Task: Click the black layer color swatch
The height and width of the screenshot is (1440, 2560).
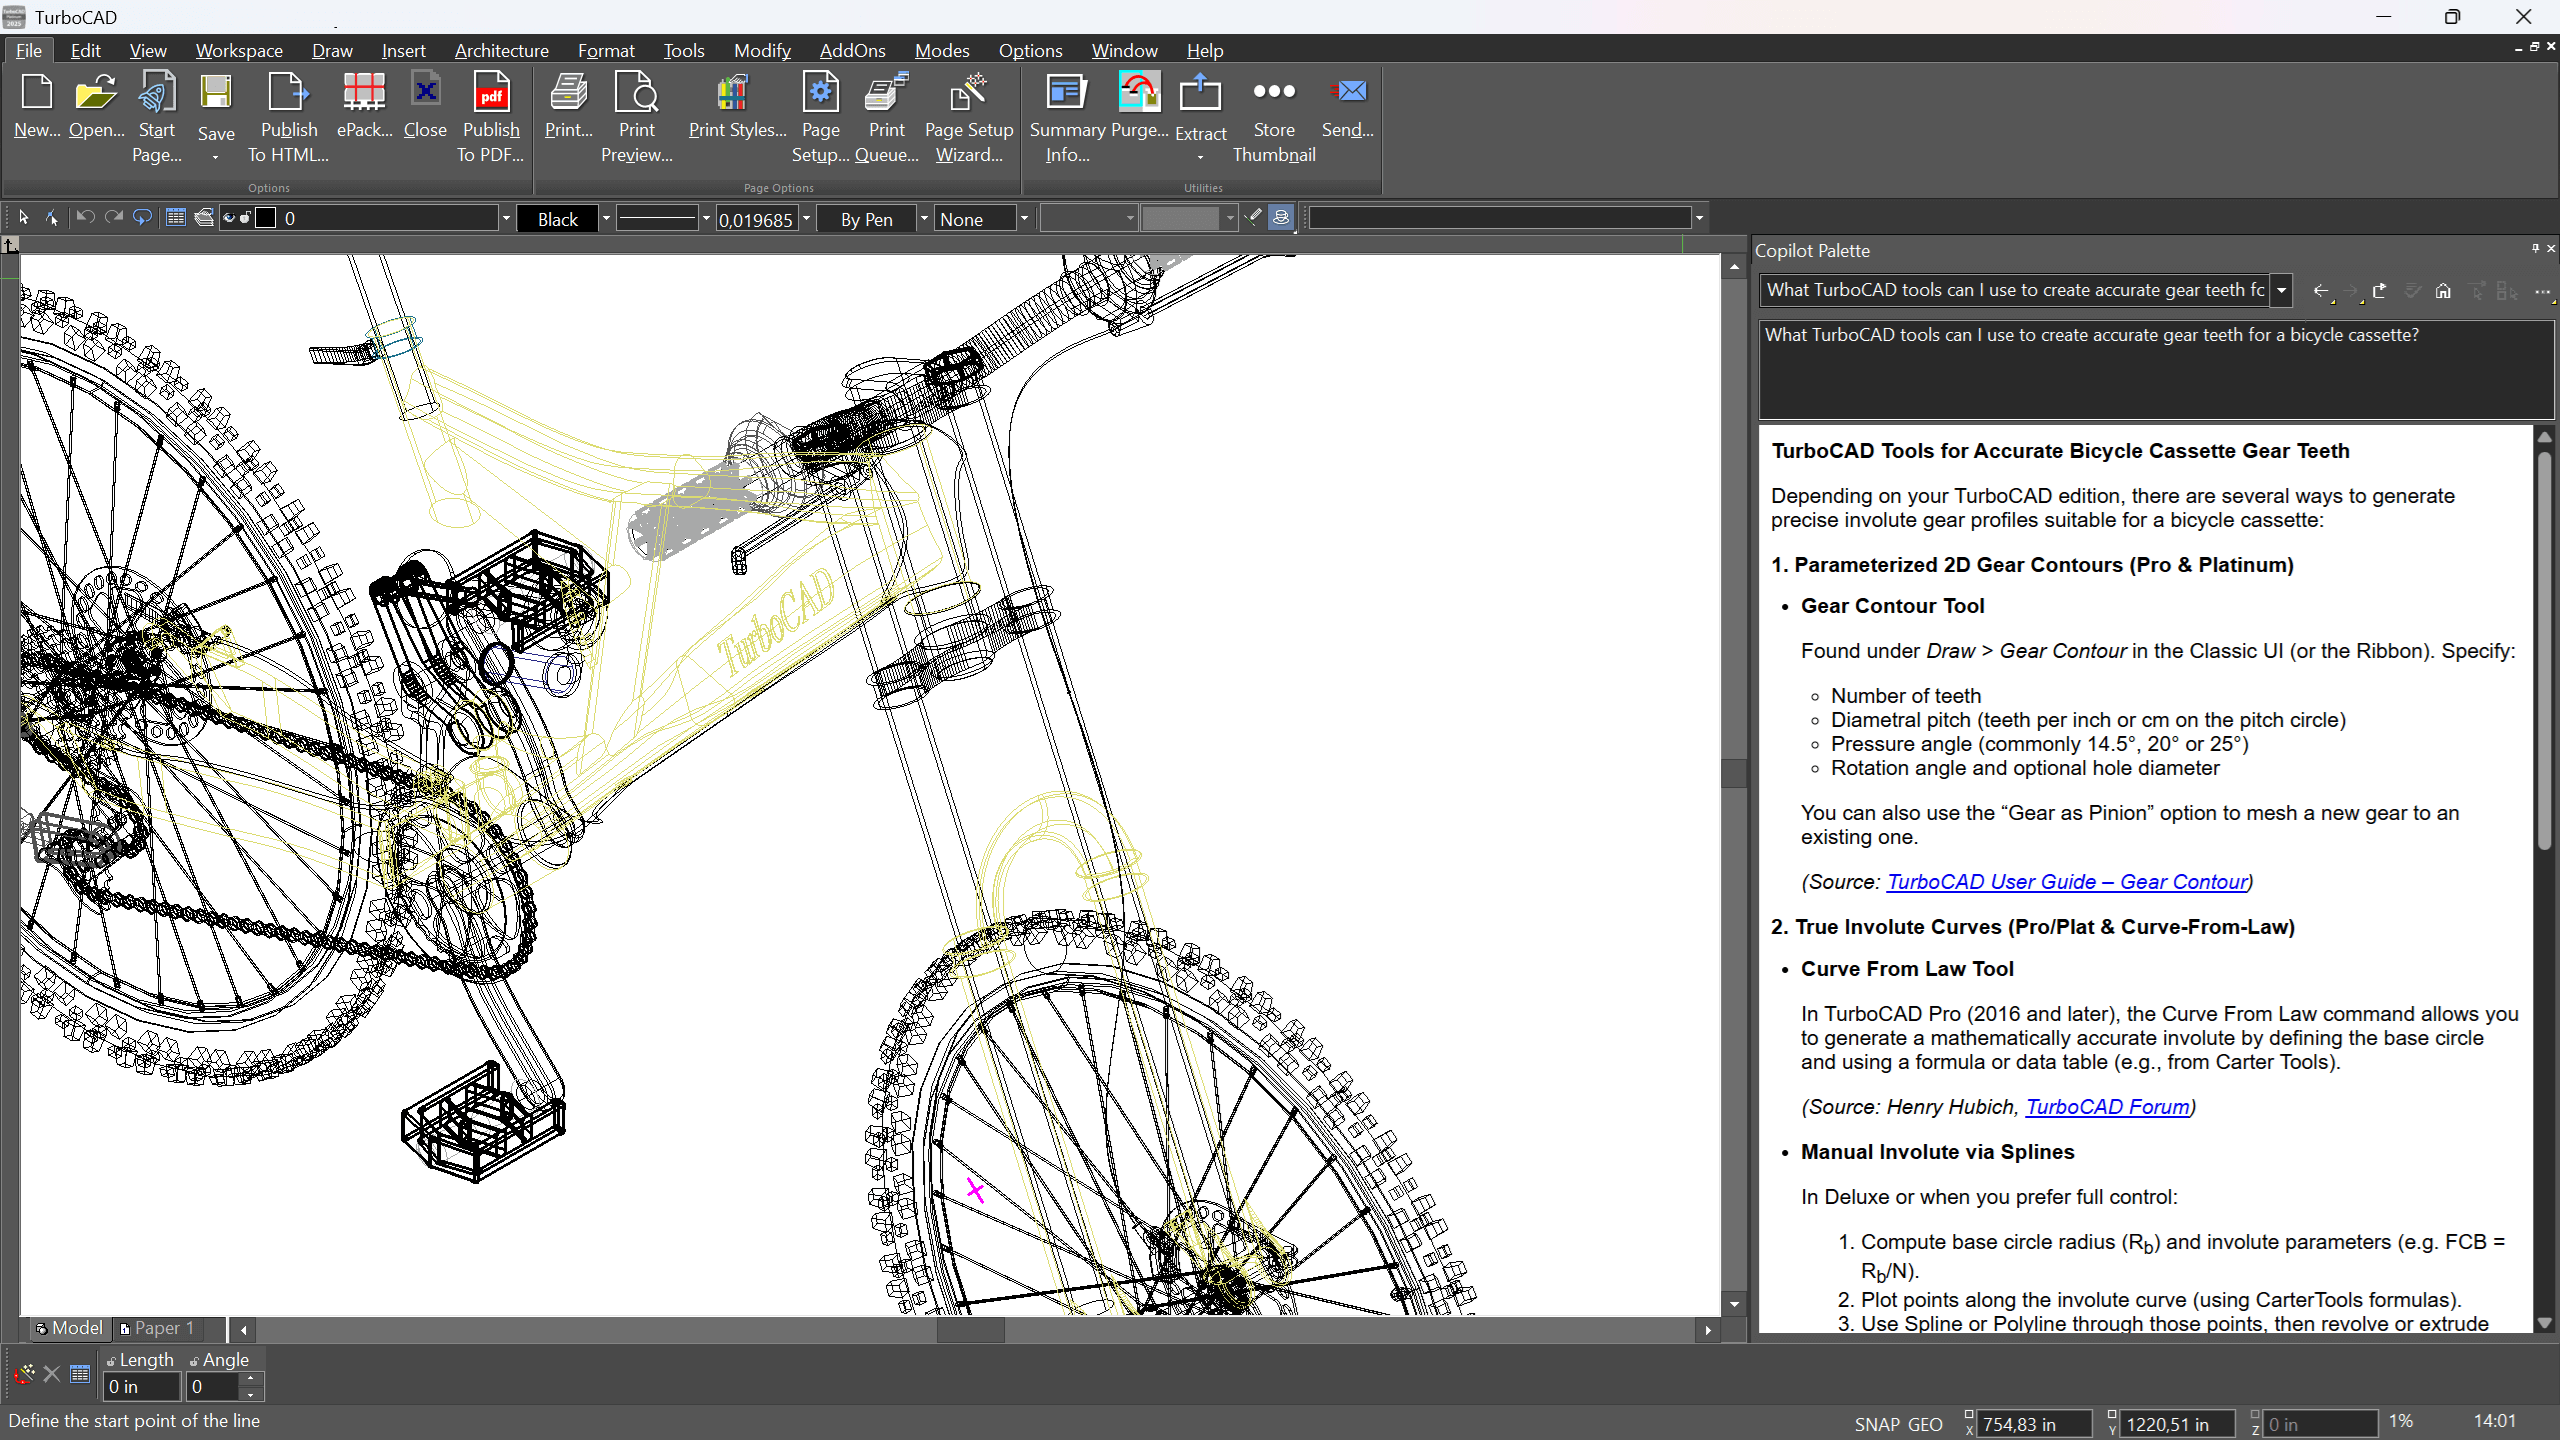Action: [x=266, y=218]
